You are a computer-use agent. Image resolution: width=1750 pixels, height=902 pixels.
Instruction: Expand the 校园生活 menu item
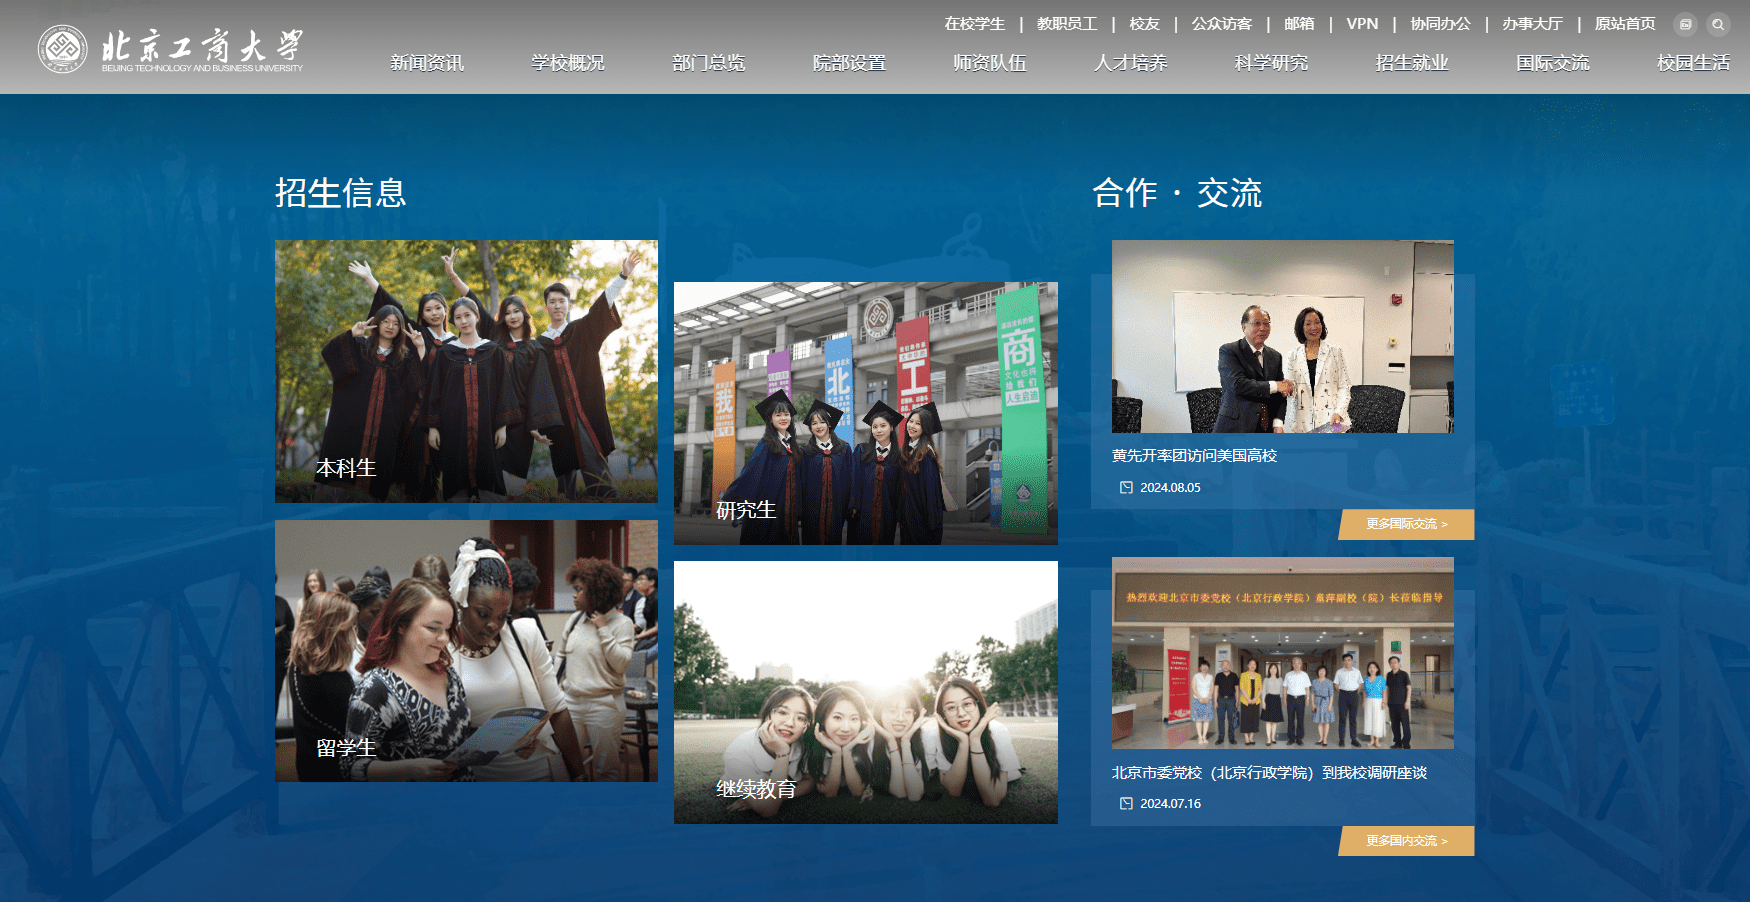[1692, 63]
